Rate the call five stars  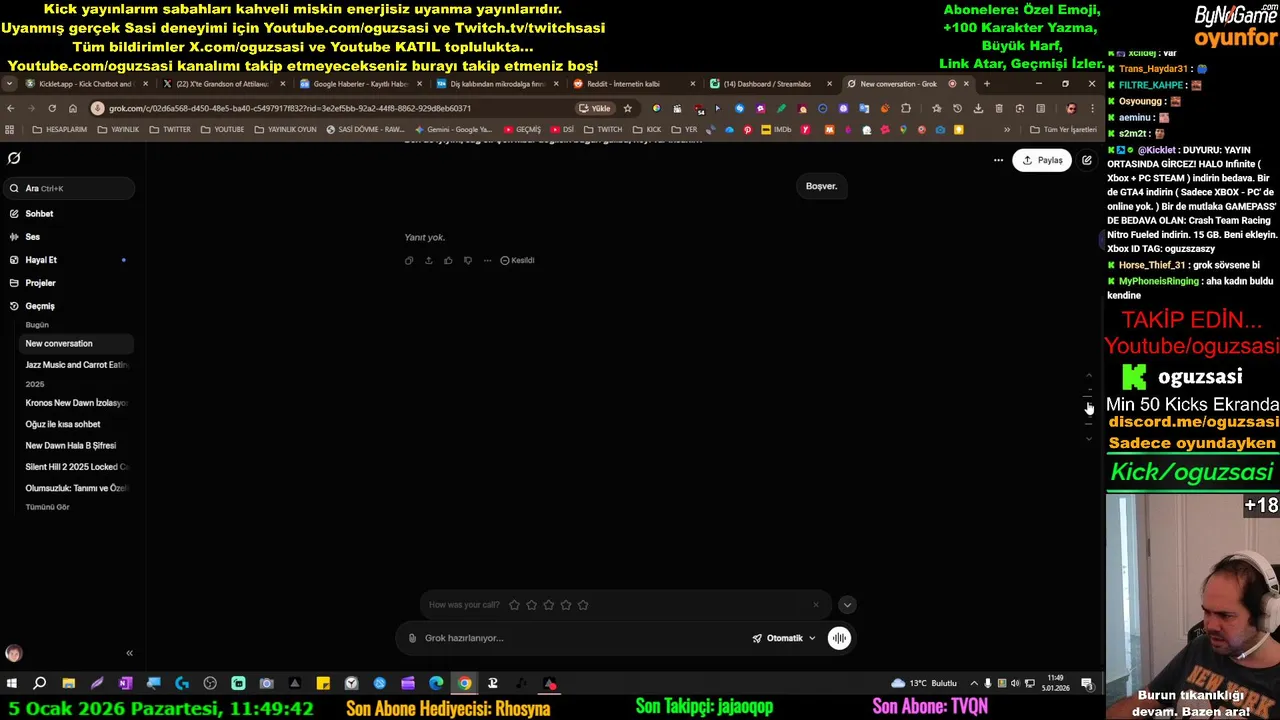click(583, 605)
